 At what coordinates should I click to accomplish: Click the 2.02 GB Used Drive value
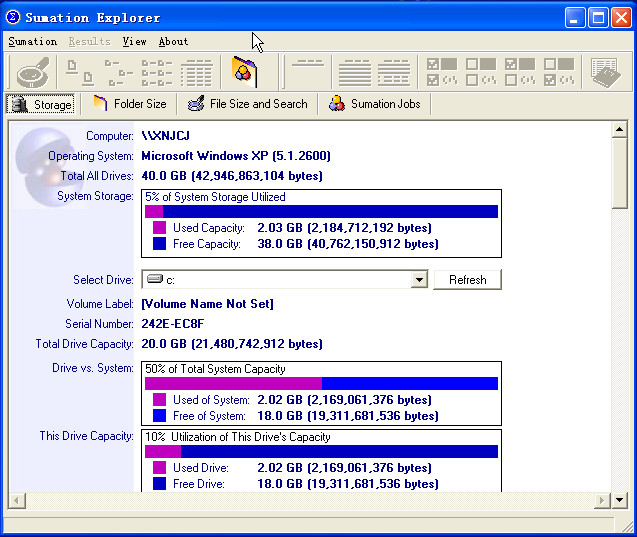tap(344, 468)
